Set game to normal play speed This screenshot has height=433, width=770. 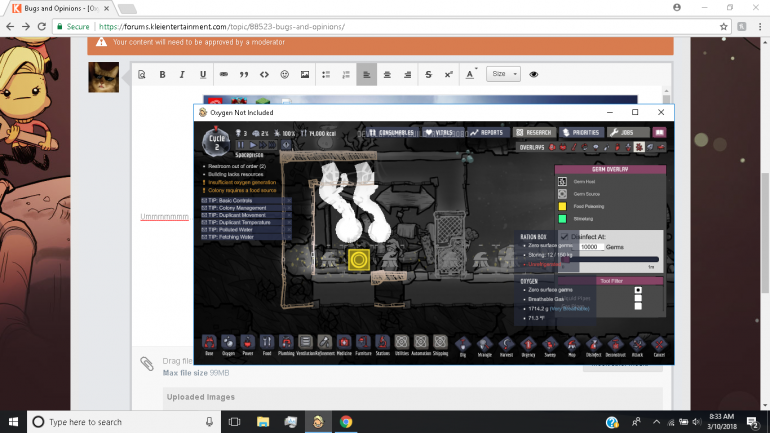(252, 145)
